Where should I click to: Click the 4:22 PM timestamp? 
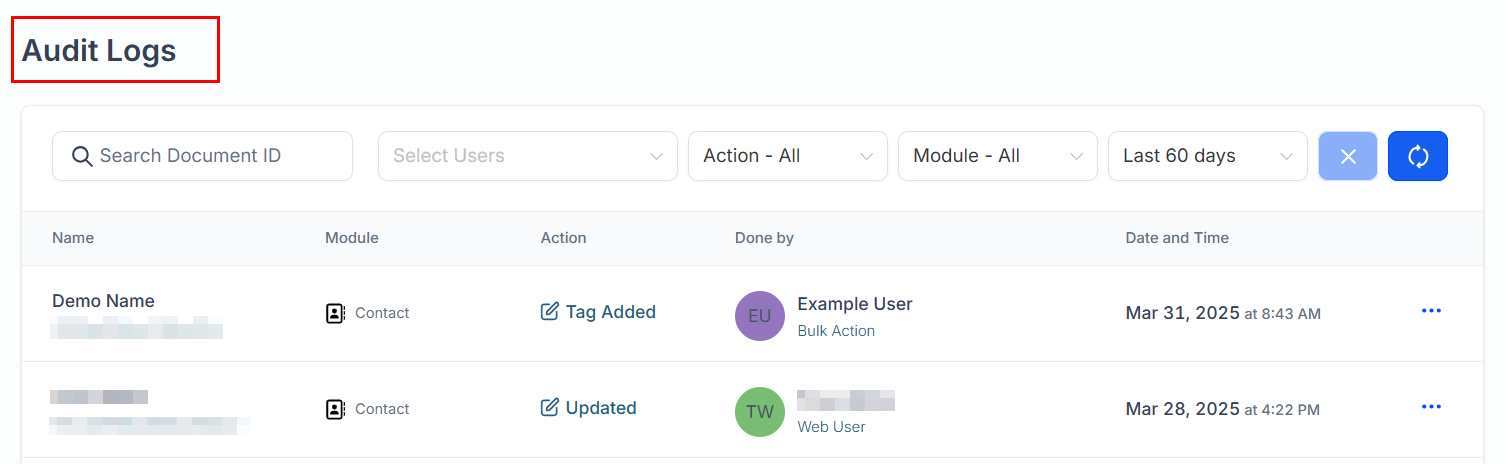[x=1291, y=410]
